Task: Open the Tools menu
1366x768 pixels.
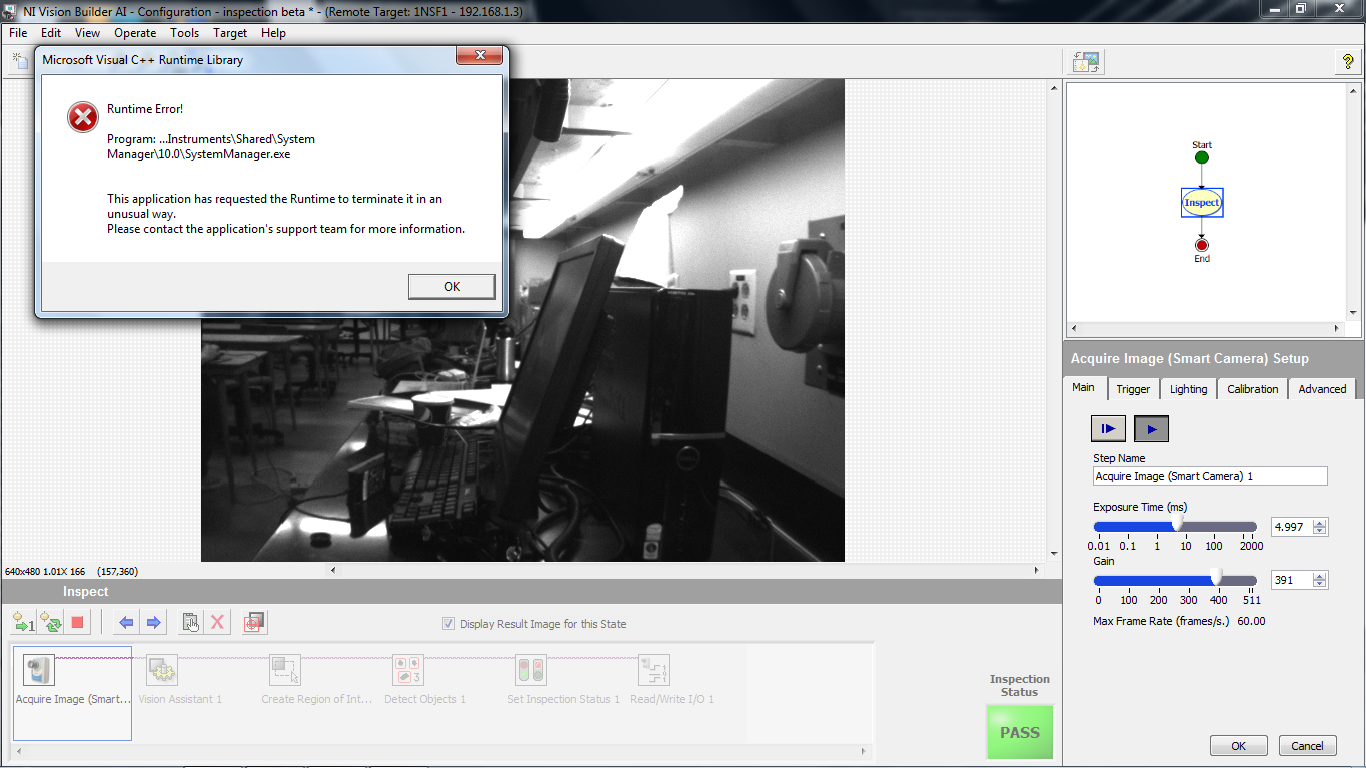Action: pyautogui.click(x=185, y=33)
